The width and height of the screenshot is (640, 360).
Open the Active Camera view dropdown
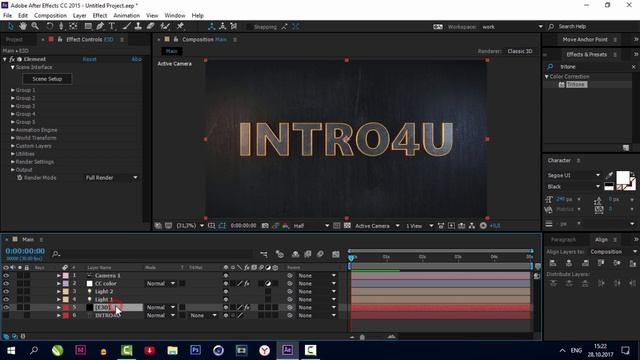click(377, 226)
